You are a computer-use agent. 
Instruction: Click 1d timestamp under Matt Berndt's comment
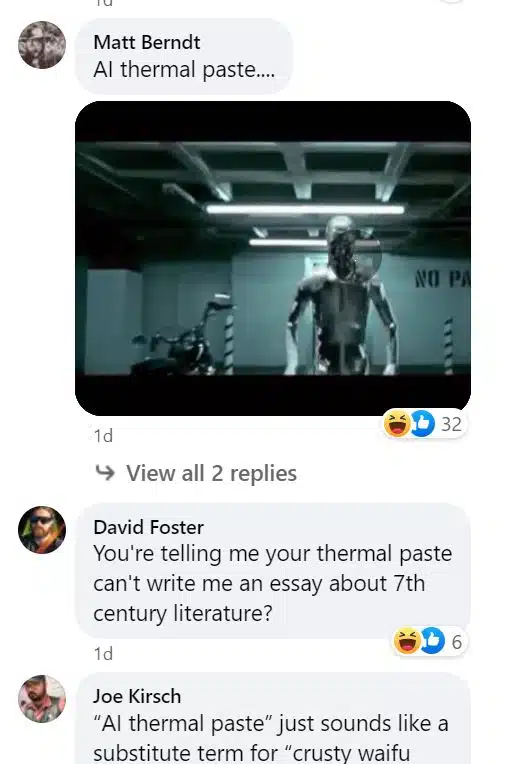point(103,436)
